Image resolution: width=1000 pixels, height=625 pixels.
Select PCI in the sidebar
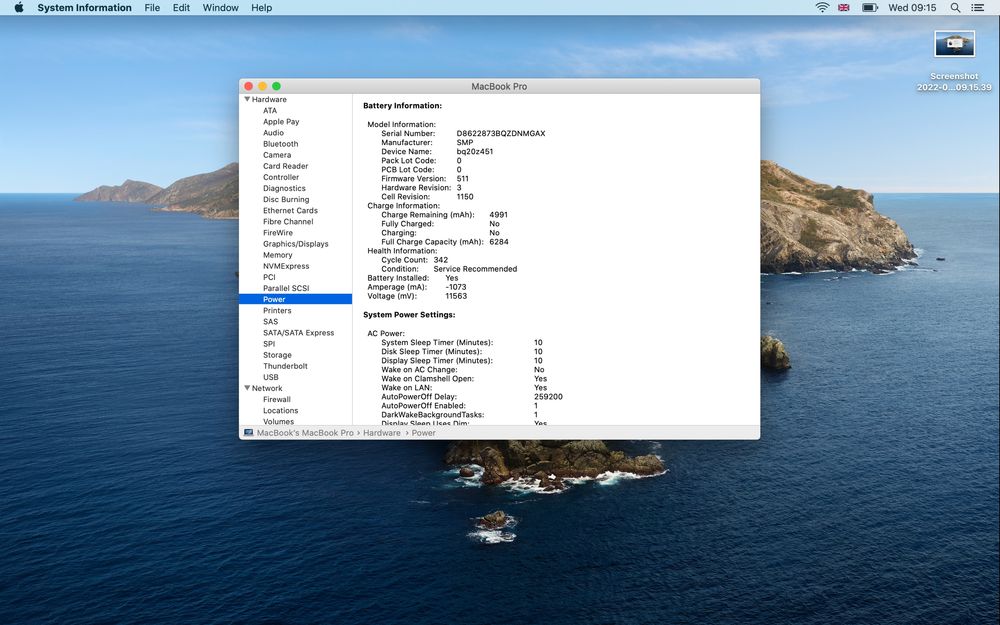(x=269, y=277)
